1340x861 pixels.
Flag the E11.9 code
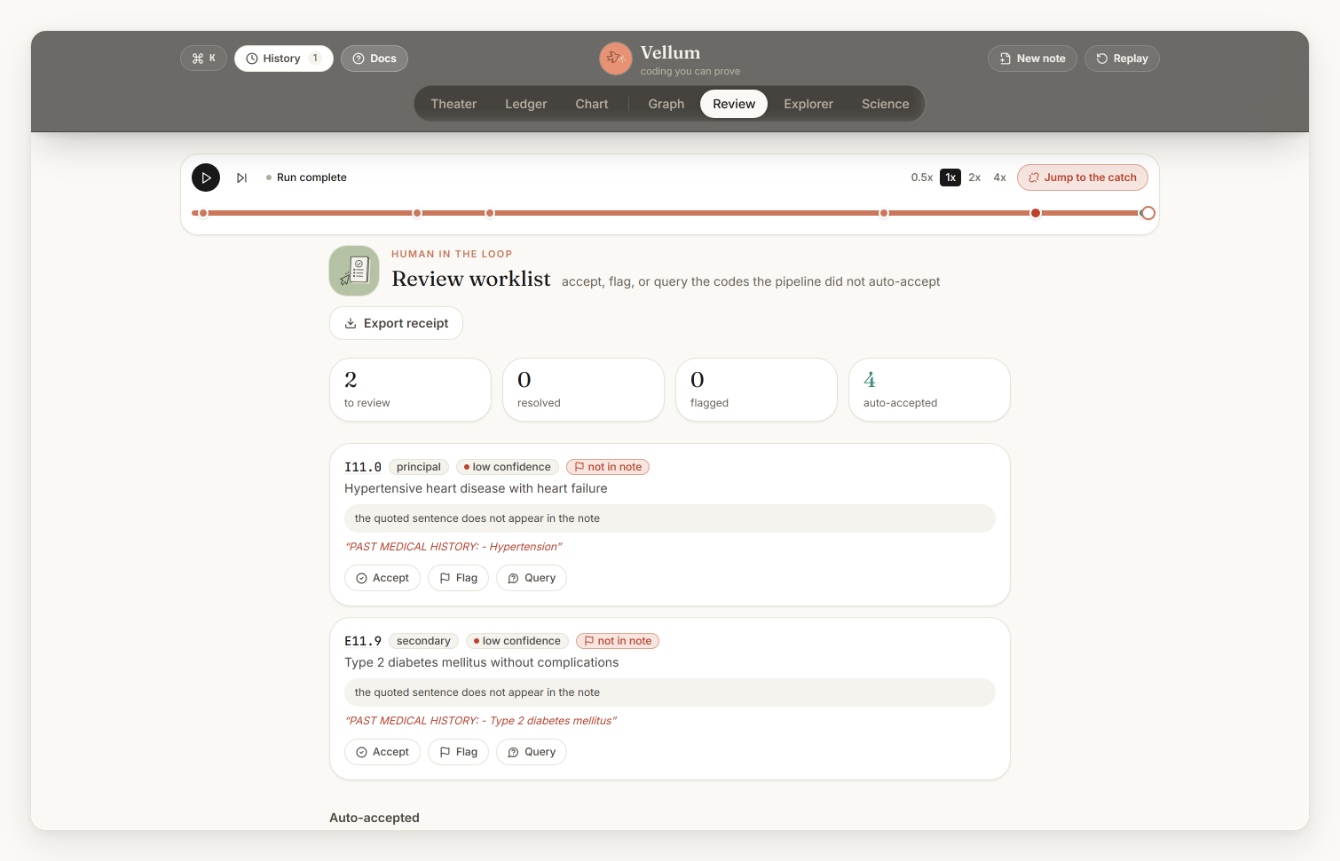coord(458,752)
